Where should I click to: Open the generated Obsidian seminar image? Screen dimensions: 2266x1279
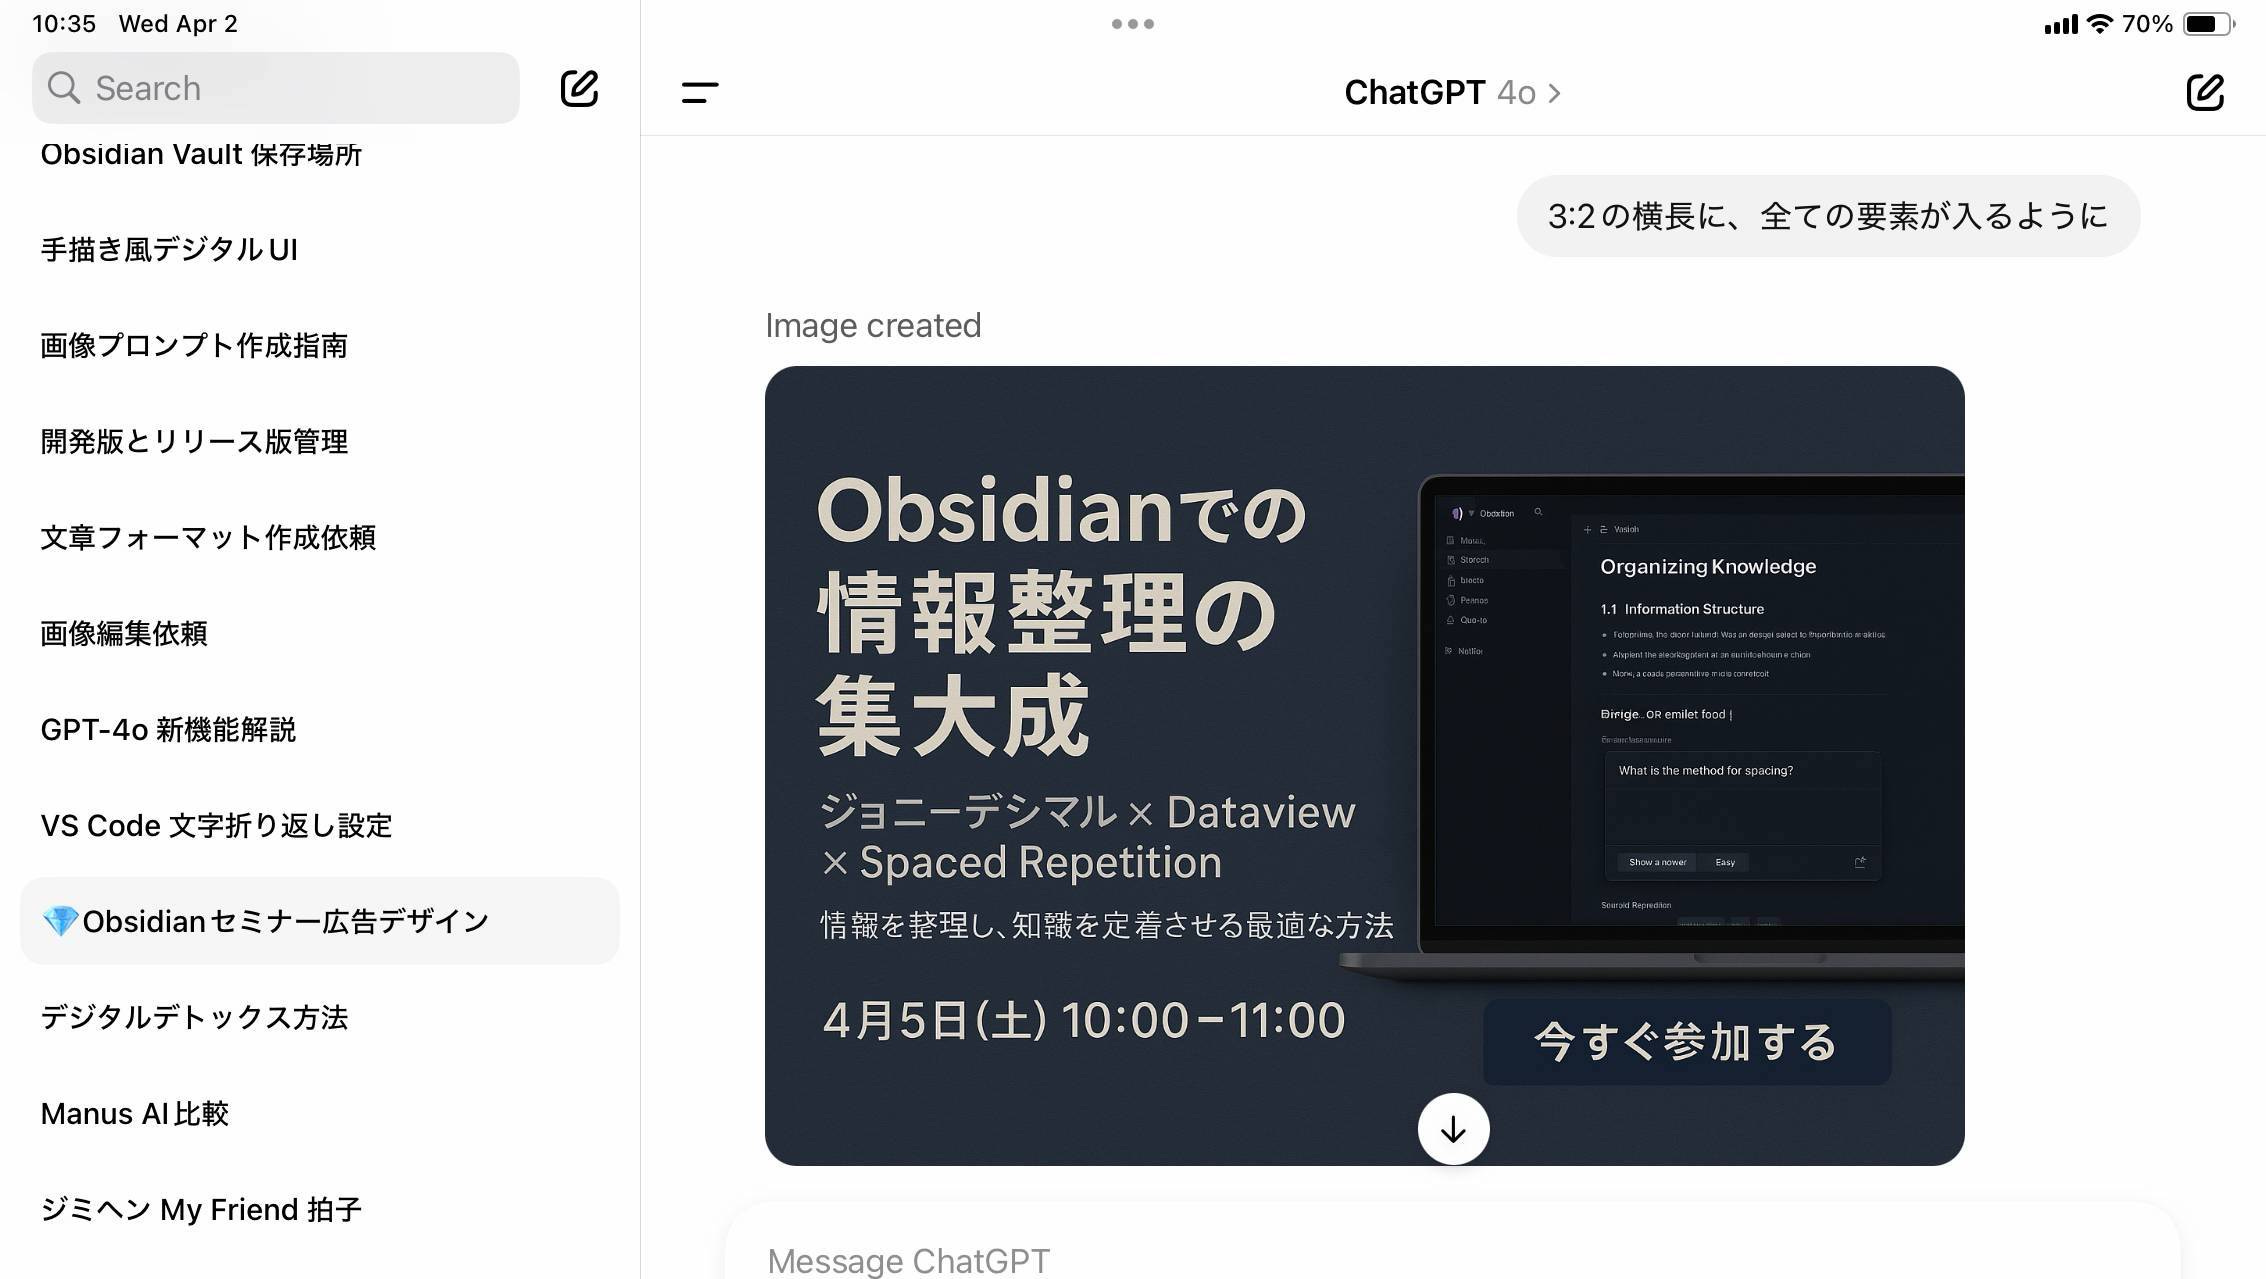point(1364,765)
